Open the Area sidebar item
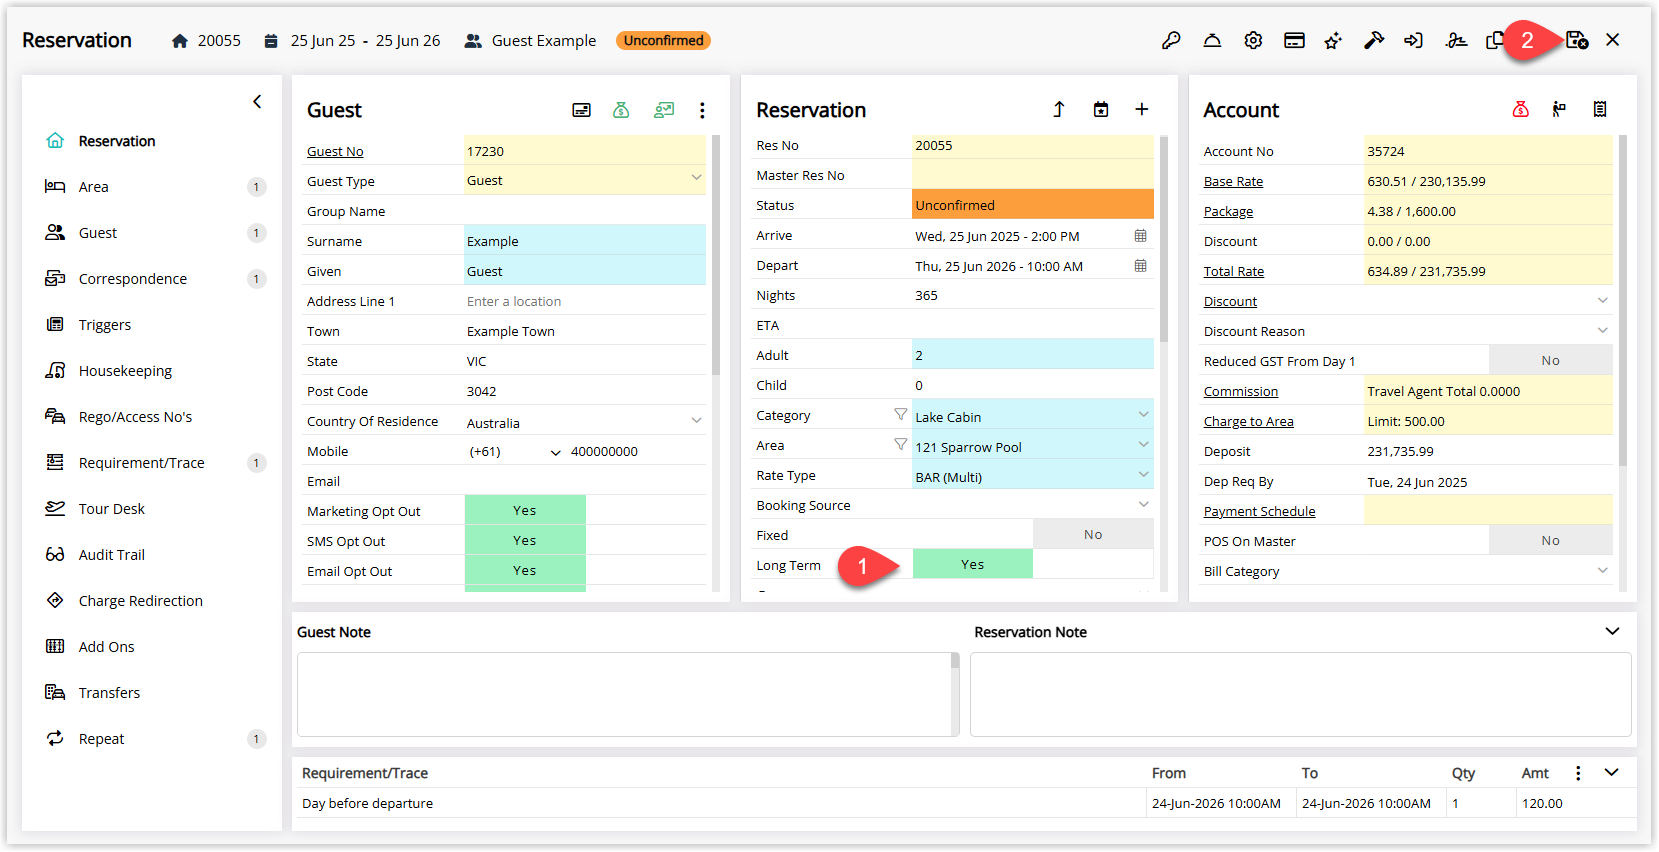The height and width of the screenshot is (852, 1659). point(93,187)
